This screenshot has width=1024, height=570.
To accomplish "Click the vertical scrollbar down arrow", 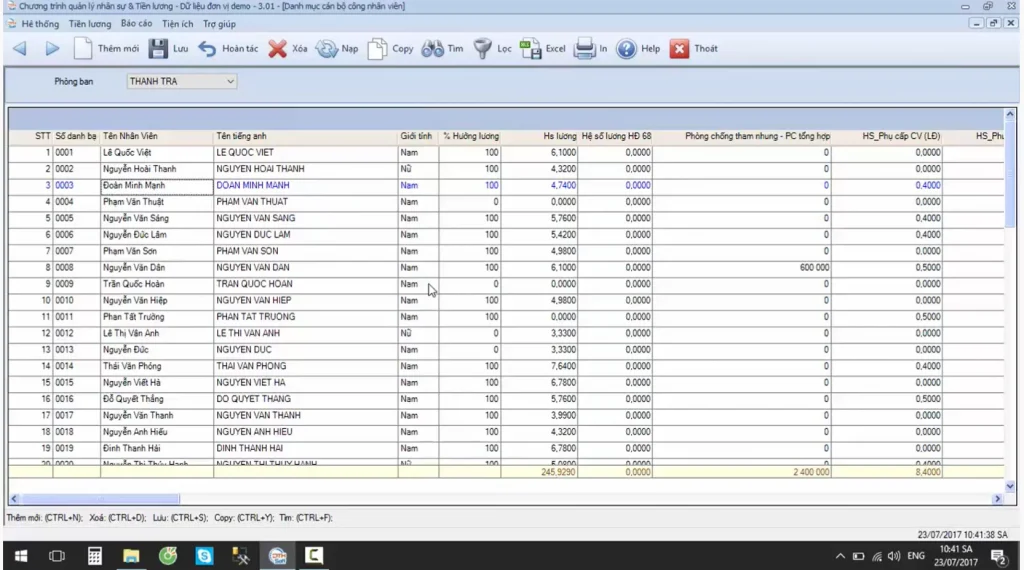I will pyautogui.click(x=1010, y=486).
